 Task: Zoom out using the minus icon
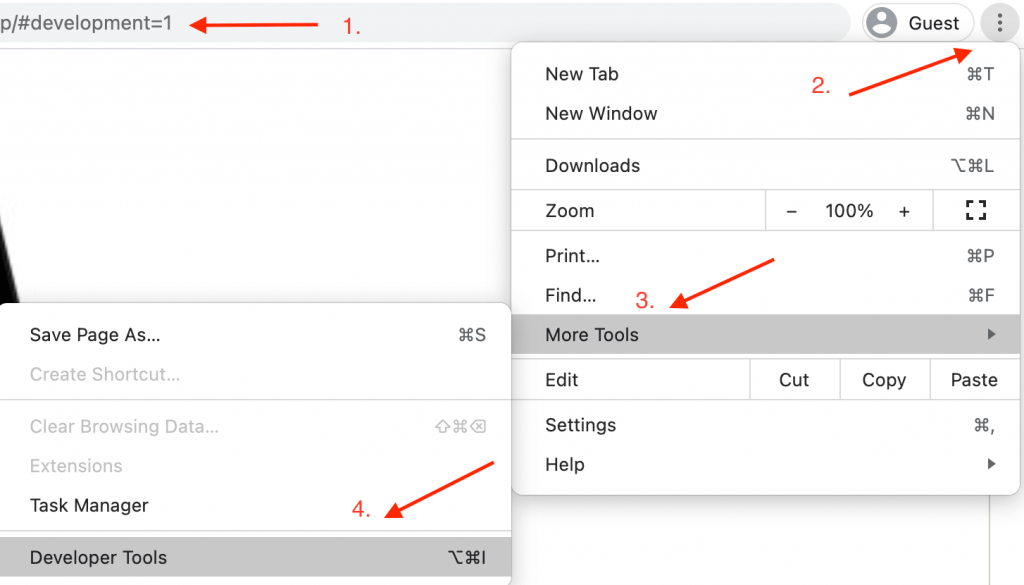793,210
